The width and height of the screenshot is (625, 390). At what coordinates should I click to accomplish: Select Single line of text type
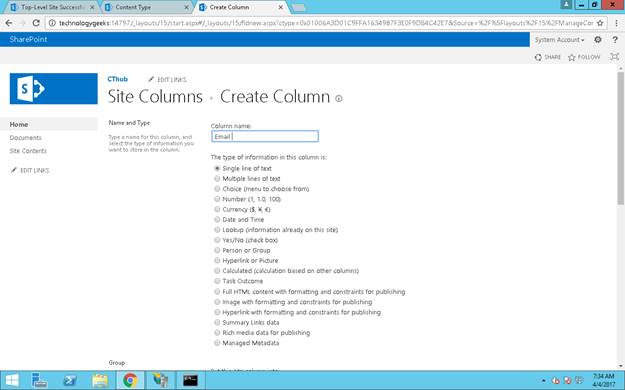pos(217,168)
